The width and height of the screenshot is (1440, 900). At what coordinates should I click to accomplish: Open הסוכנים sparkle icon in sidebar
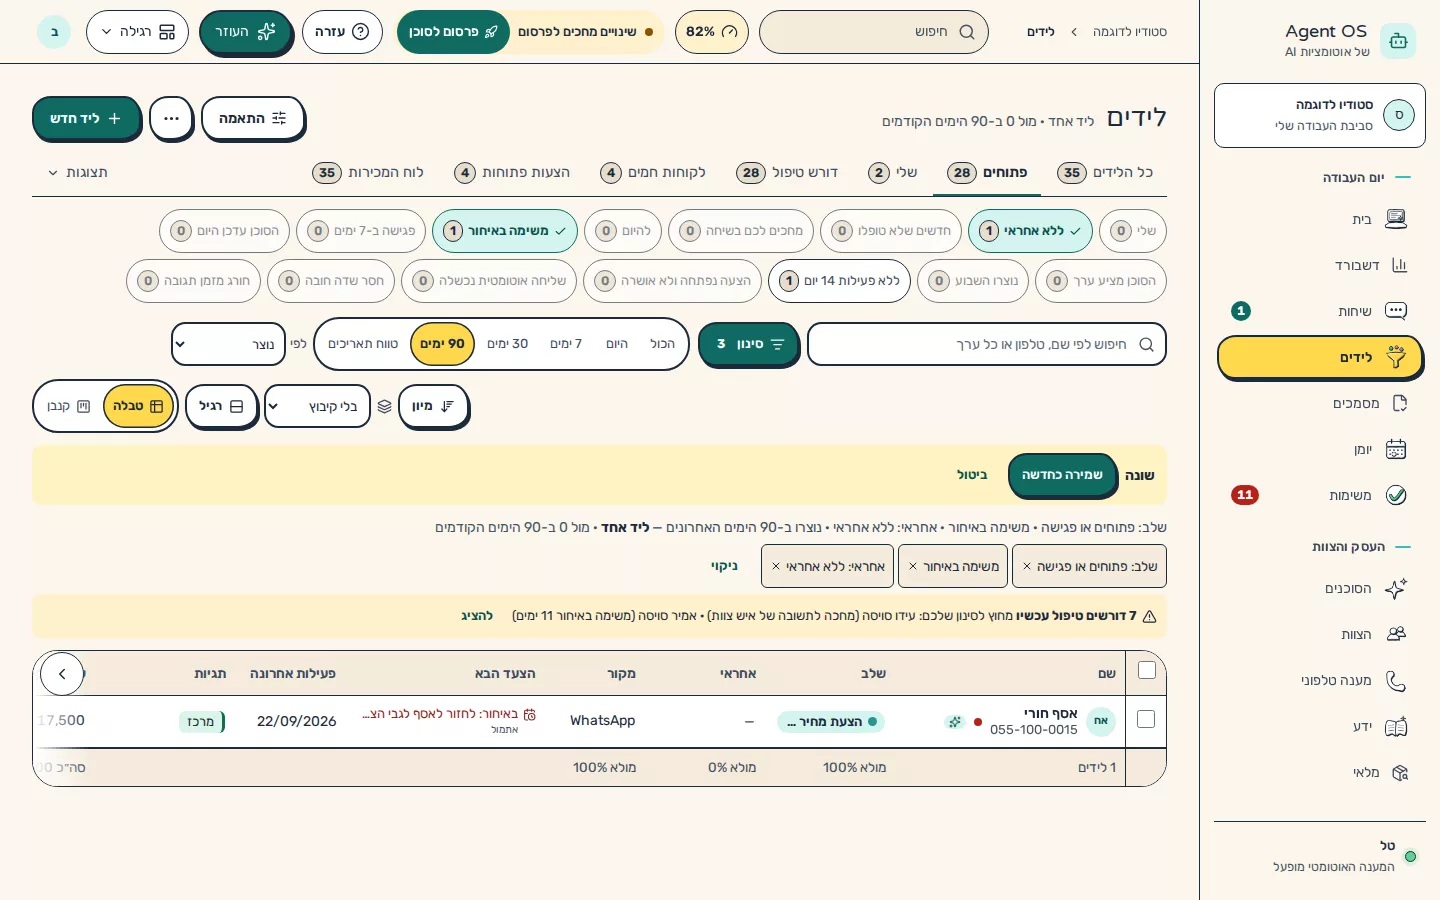(1396, 588)
